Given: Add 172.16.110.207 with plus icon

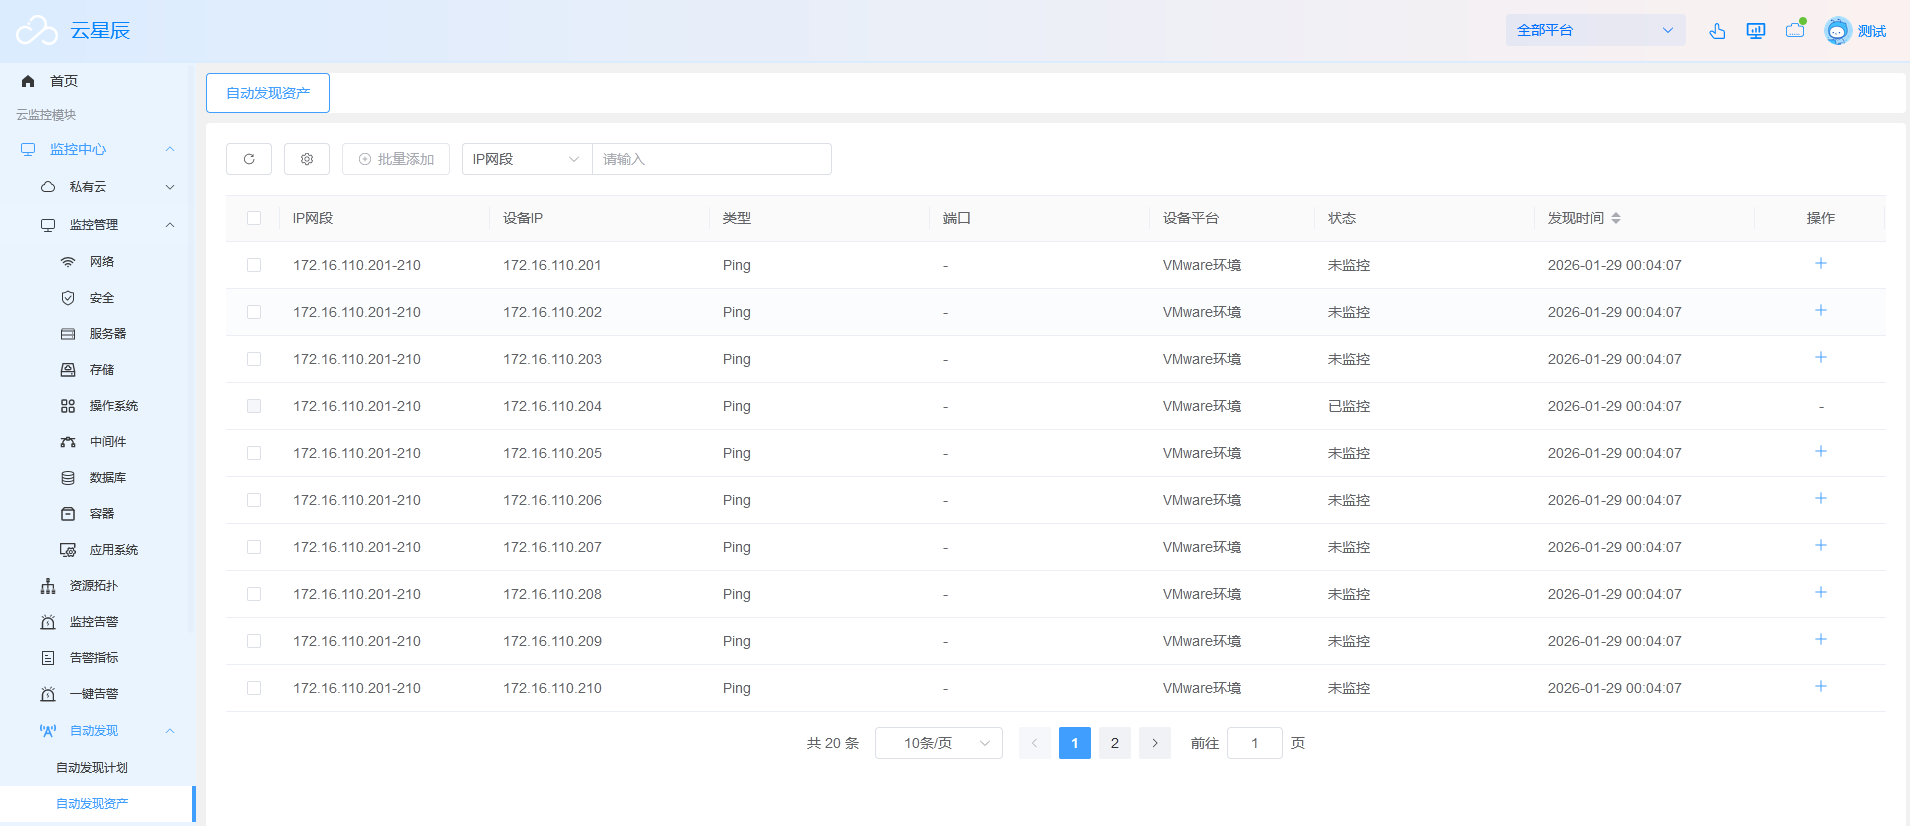Looking at the screenshot, I should 1821,545.
